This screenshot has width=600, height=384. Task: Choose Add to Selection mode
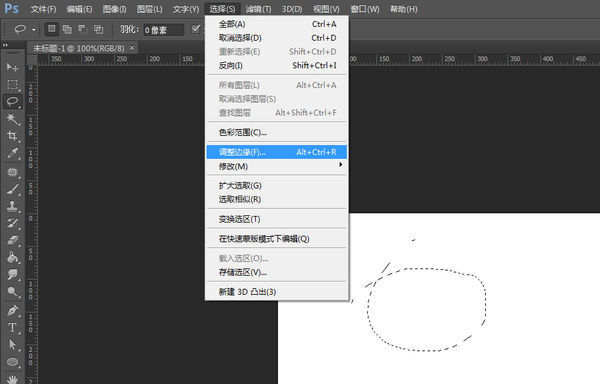(67, 29)
